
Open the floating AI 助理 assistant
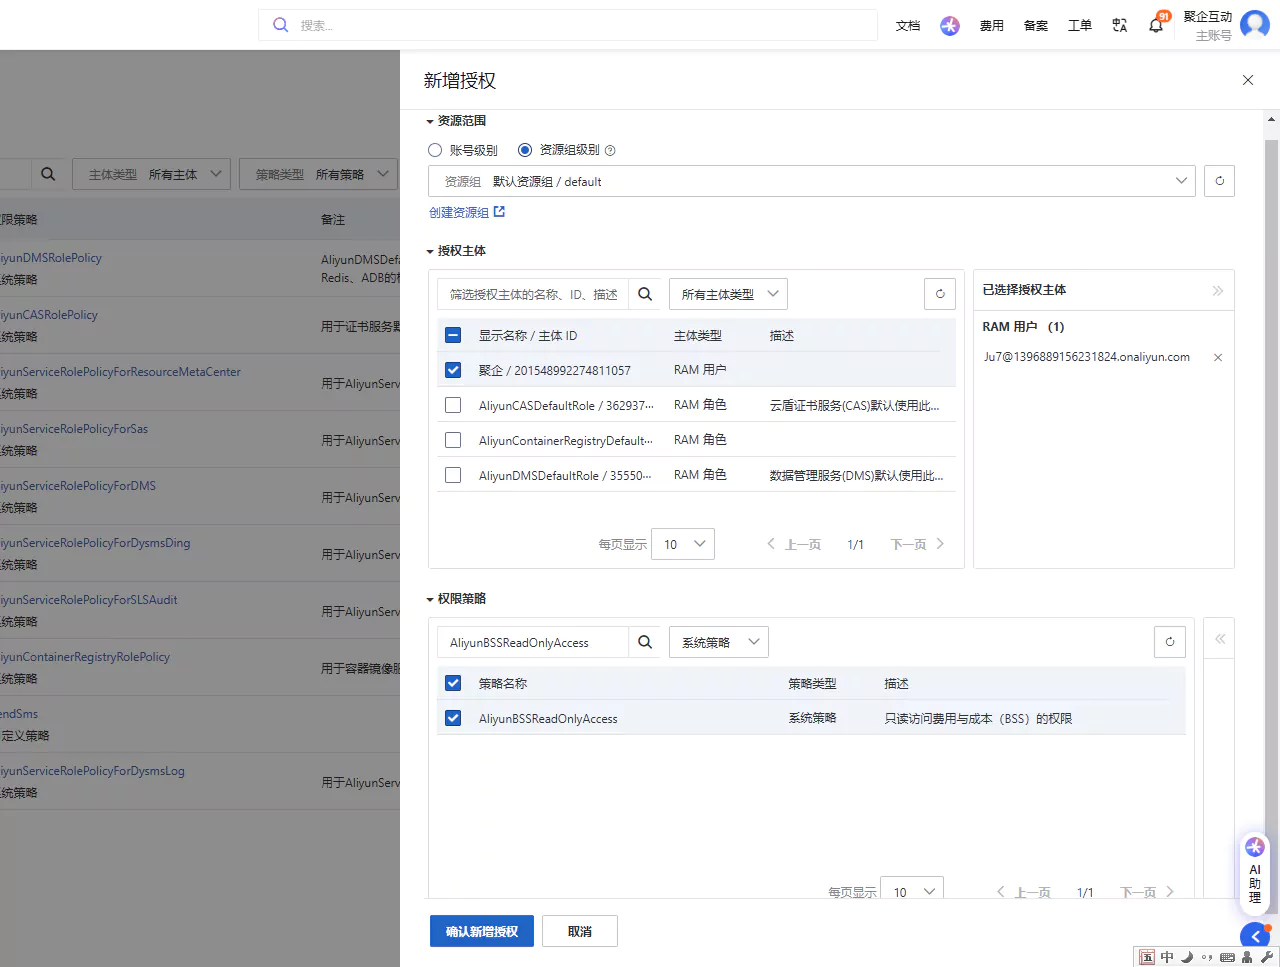(1255, 873)
